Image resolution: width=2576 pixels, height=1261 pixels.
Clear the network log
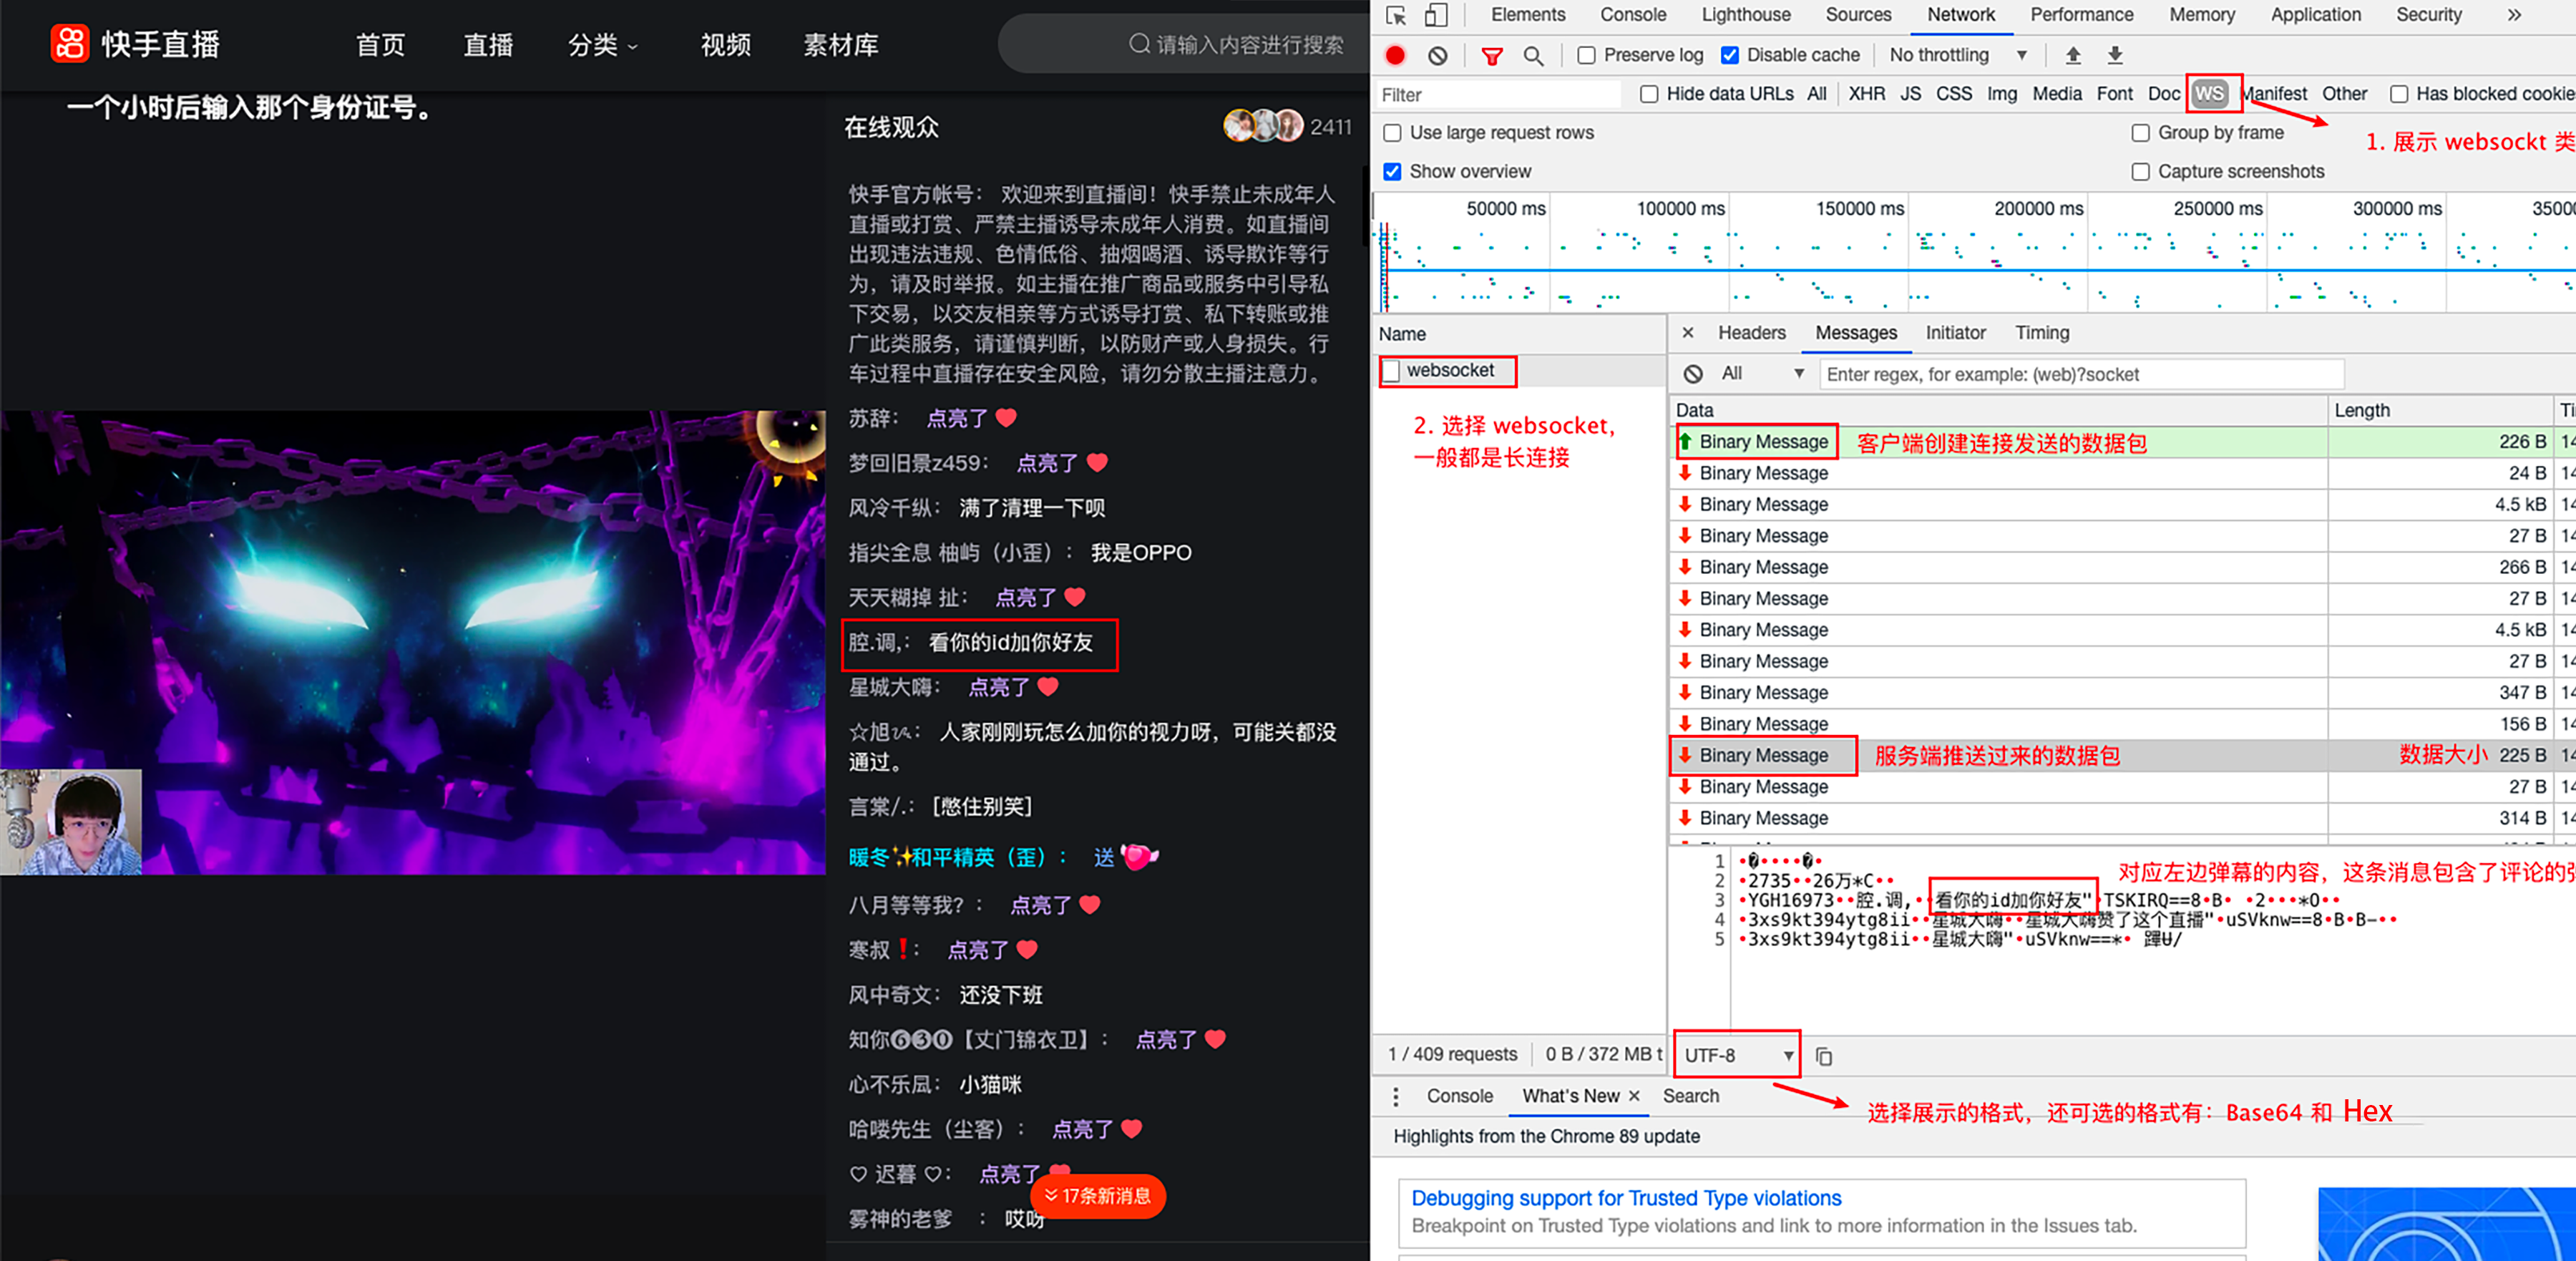click(1437, 56)
